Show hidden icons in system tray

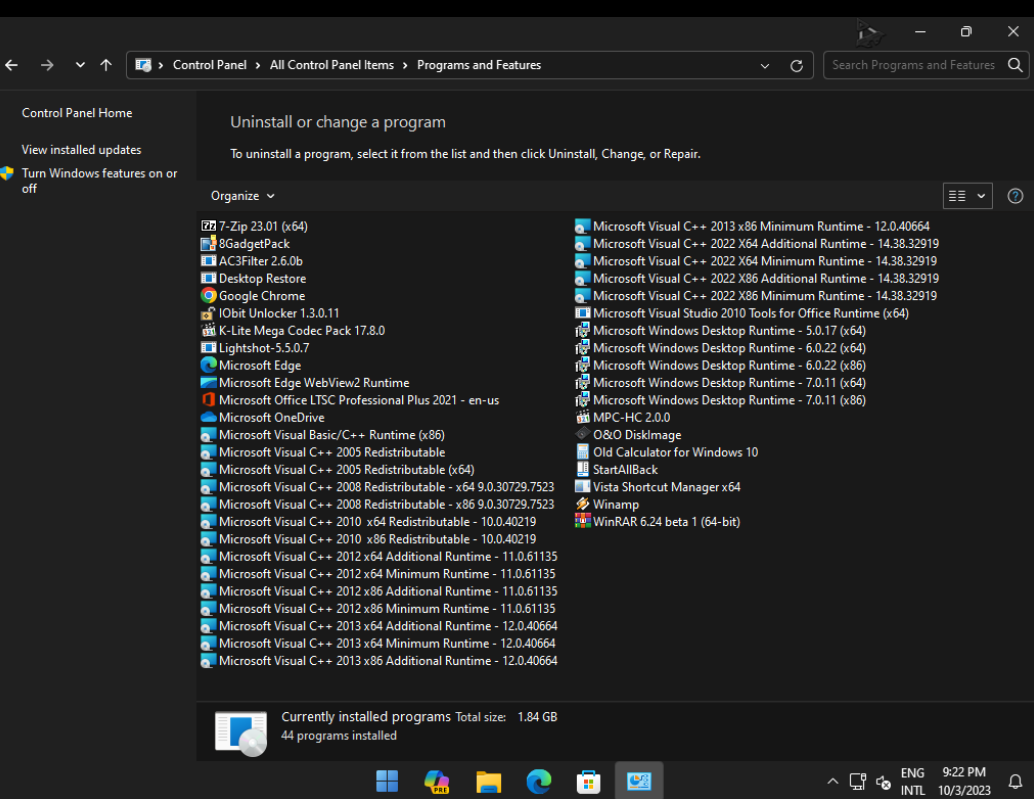[833, 782]
